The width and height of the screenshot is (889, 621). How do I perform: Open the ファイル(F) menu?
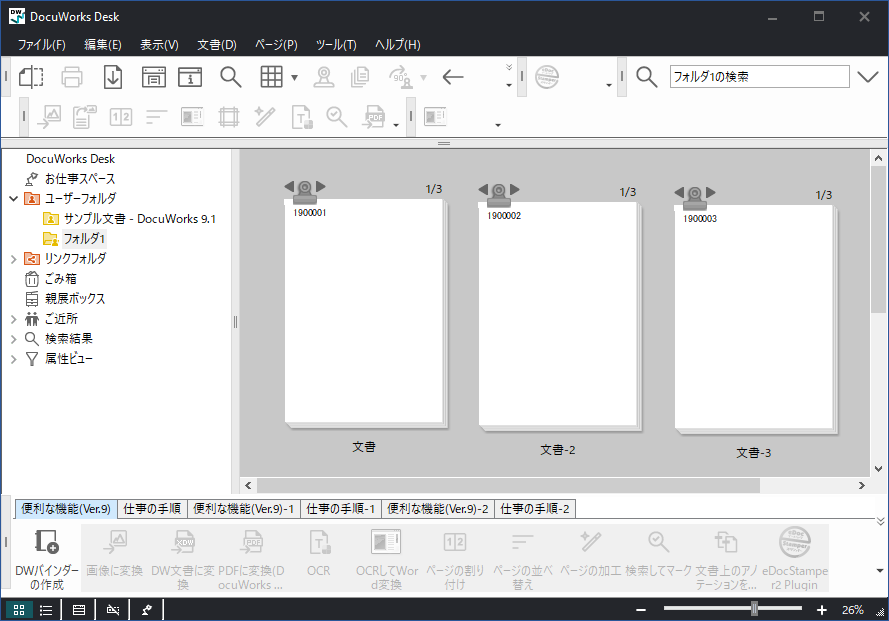pyautogui.click(x=41, y=44)
